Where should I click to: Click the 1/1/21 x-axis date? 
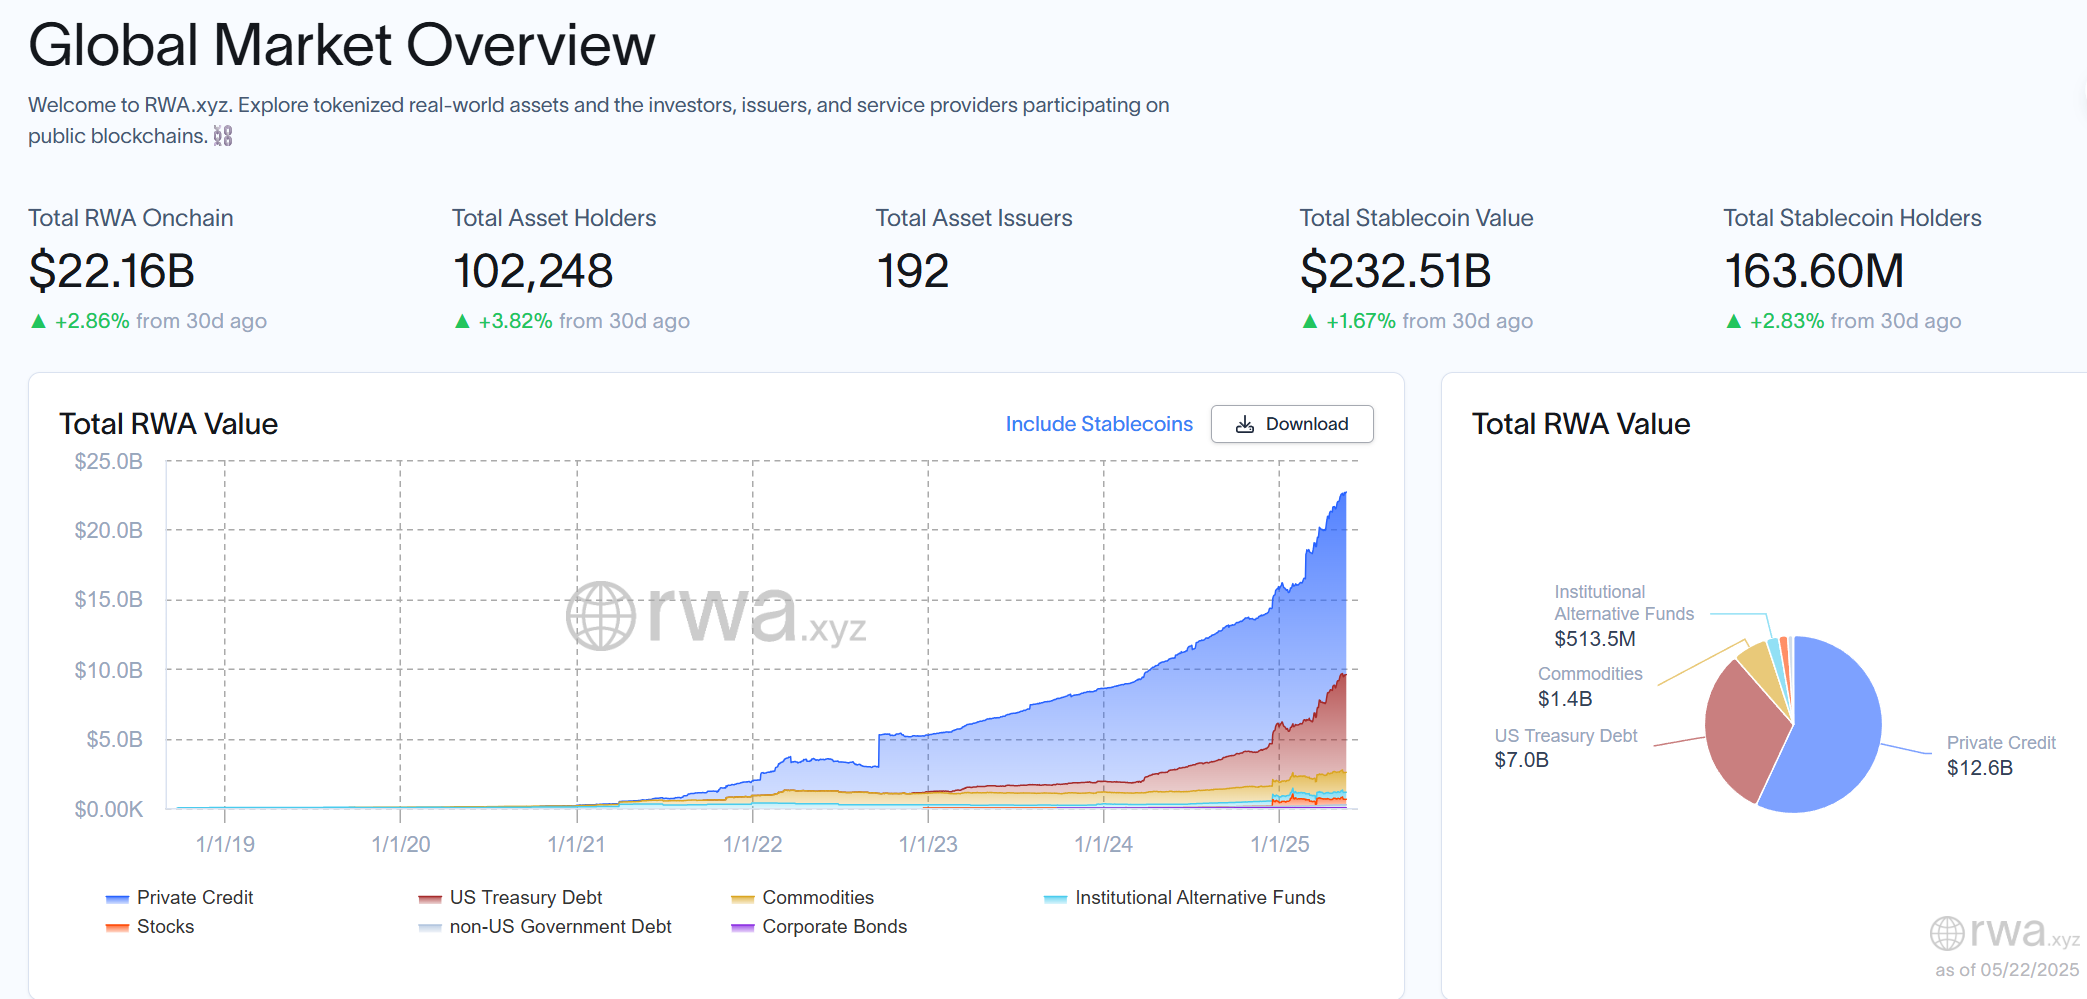576,844
